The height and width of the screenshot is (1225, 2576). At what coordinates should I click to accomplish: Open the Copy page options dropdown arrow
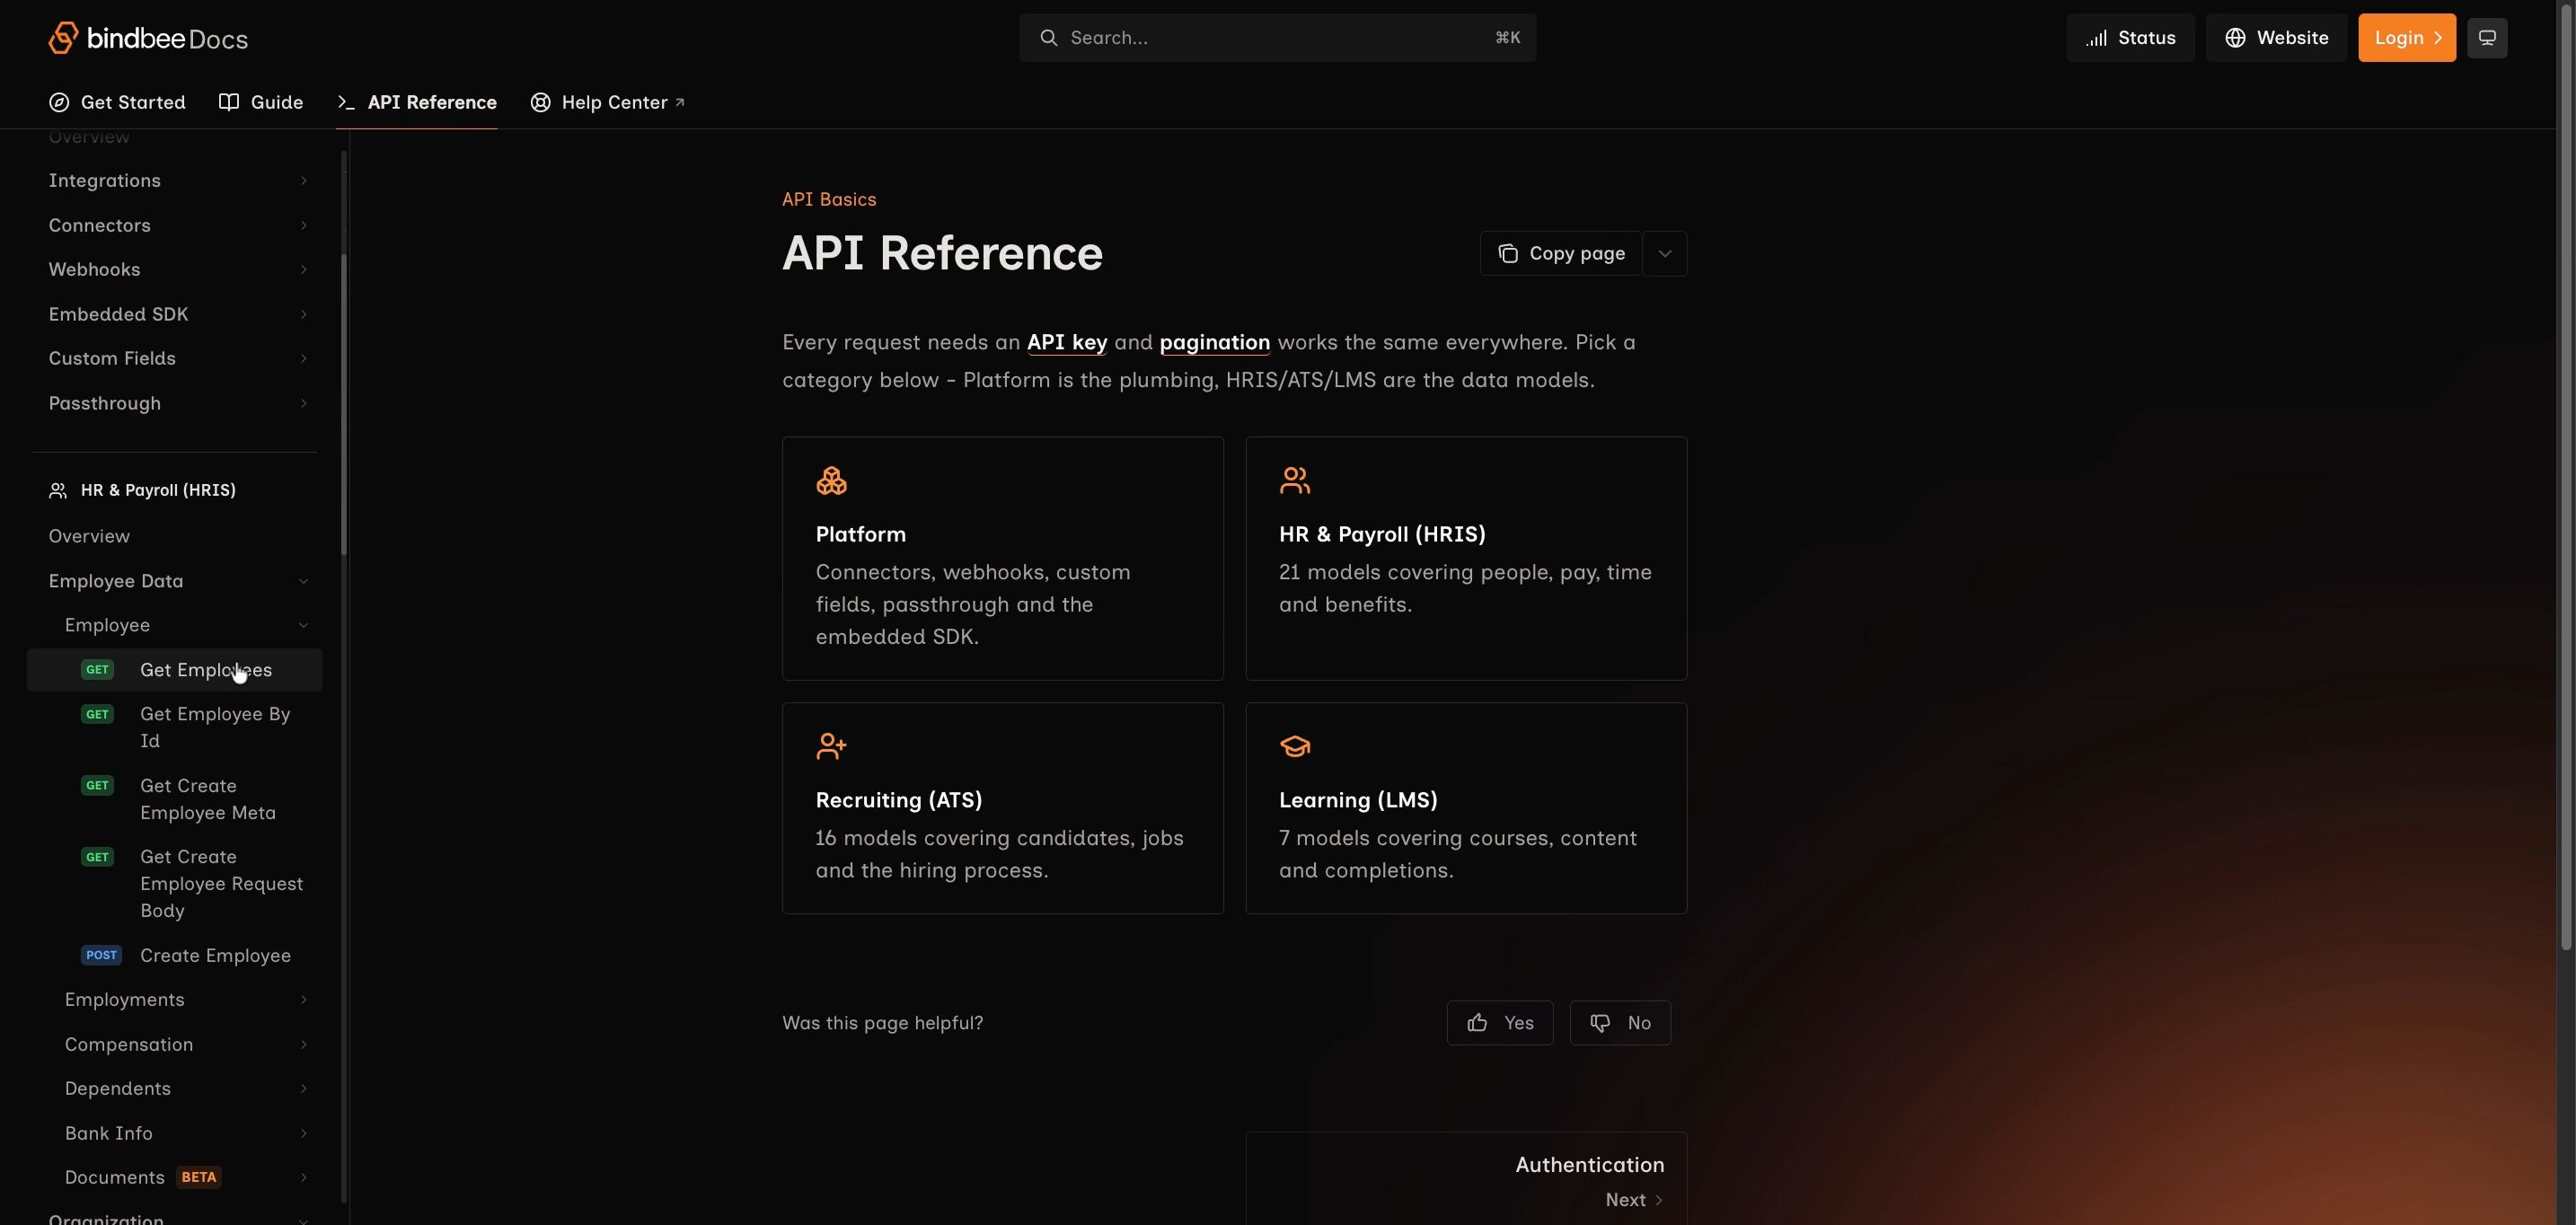click(x=1665, y=254)
